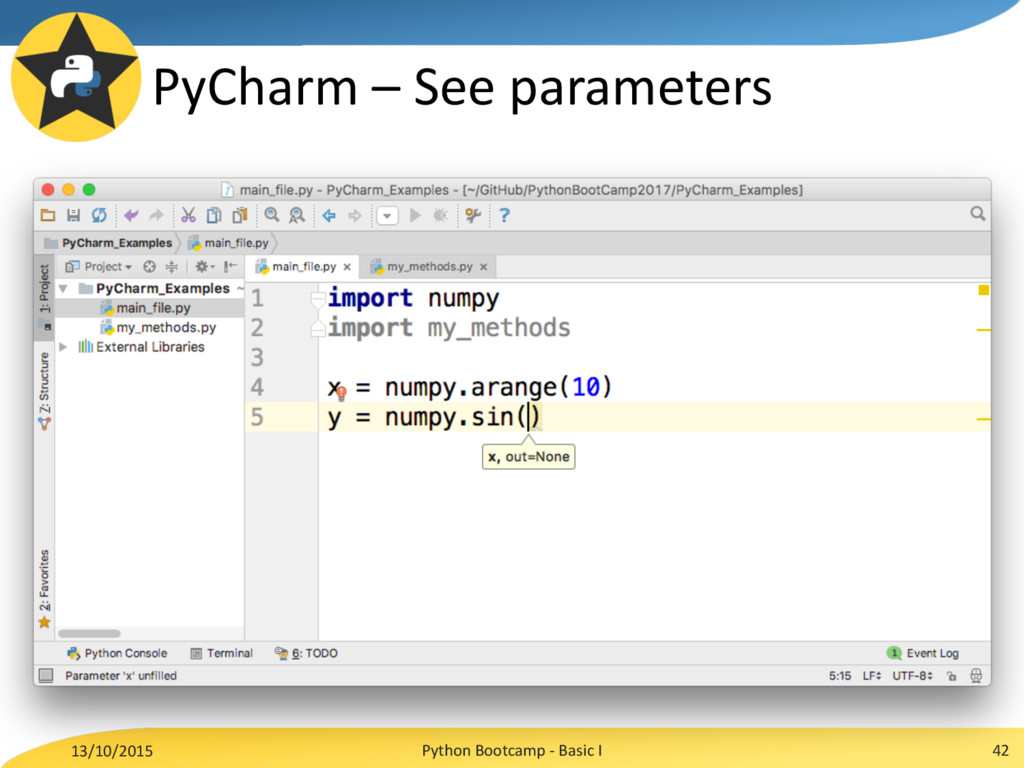This screenshot has width=1024, height=768.
Task: Open Settings via the wrench icon
Action: click(473, 215)
